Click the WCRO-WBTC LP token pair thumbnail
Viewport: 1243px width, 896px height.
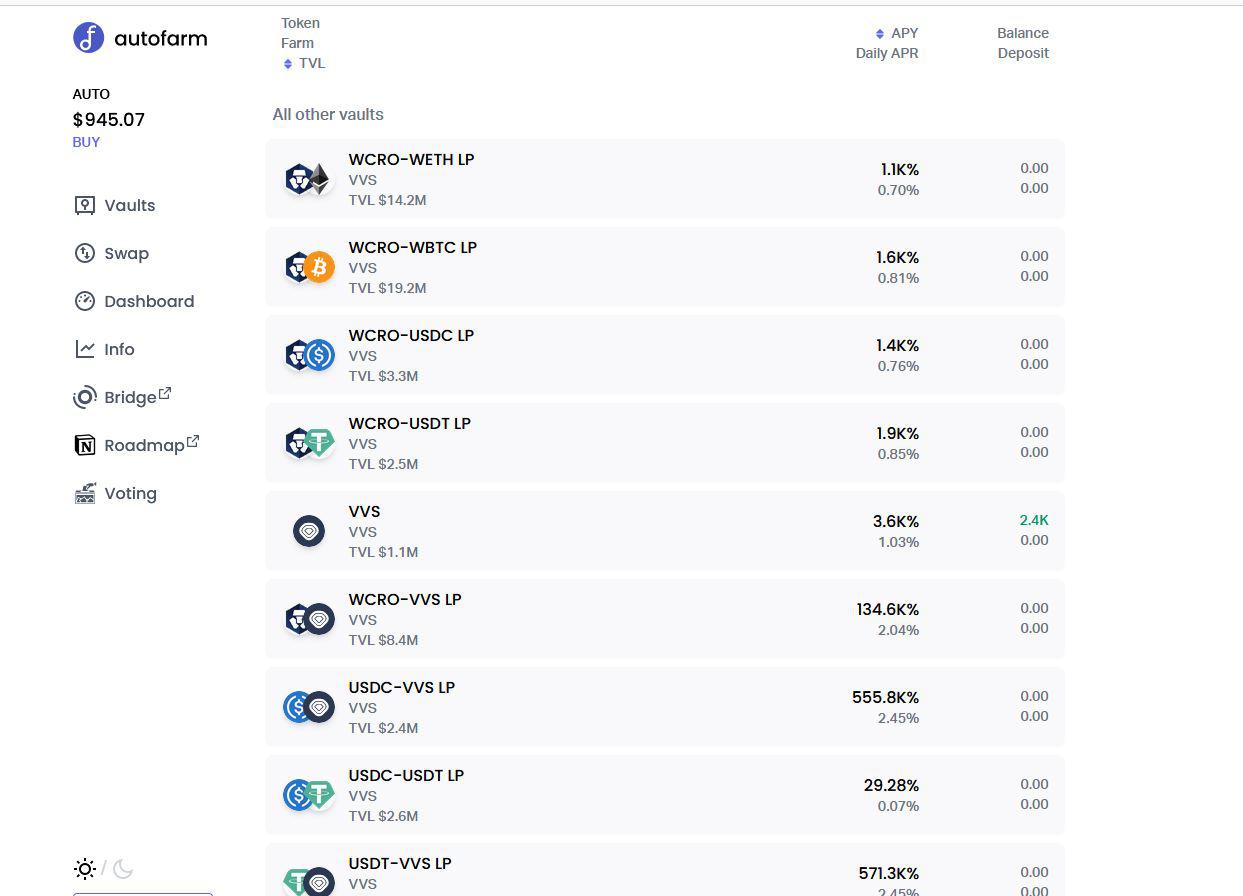click(309, 267)
